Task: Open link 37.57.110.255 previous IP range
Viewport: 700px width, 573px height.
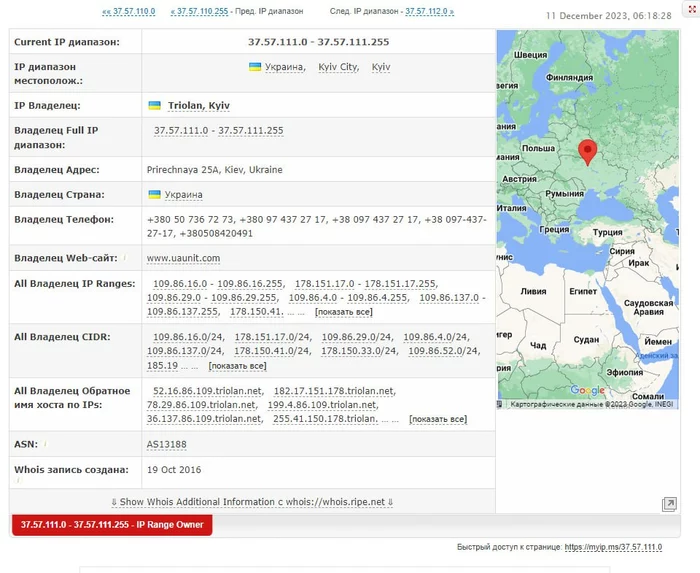Action: [199, 11]
